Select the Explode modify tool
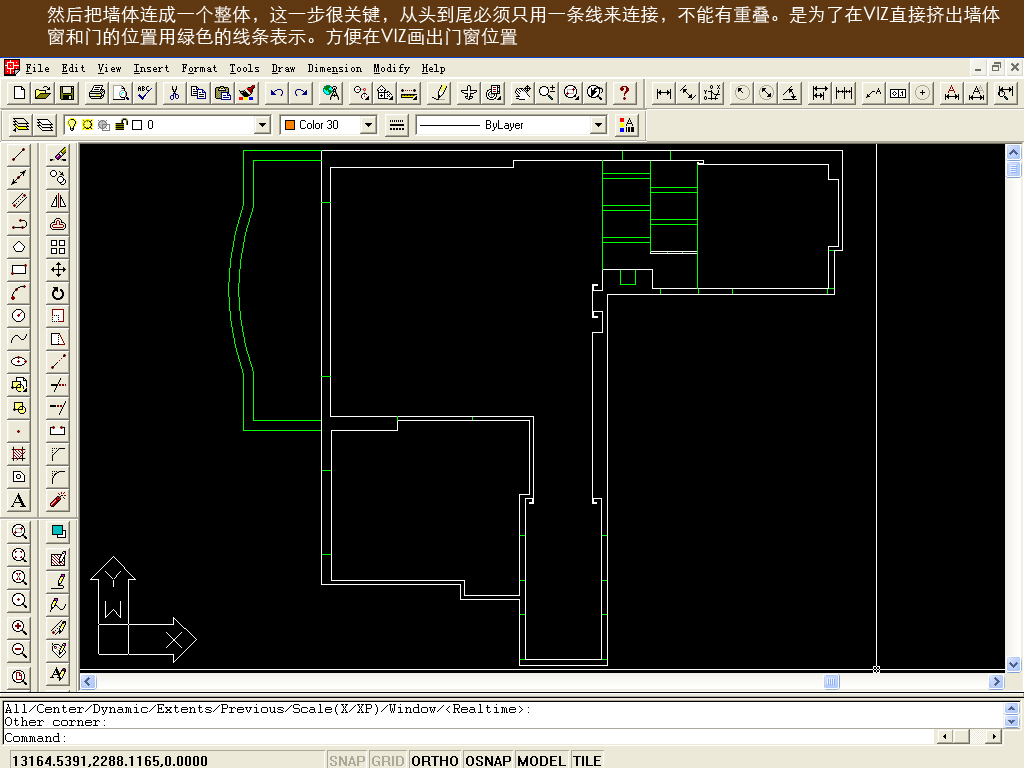 pos(58,500)
